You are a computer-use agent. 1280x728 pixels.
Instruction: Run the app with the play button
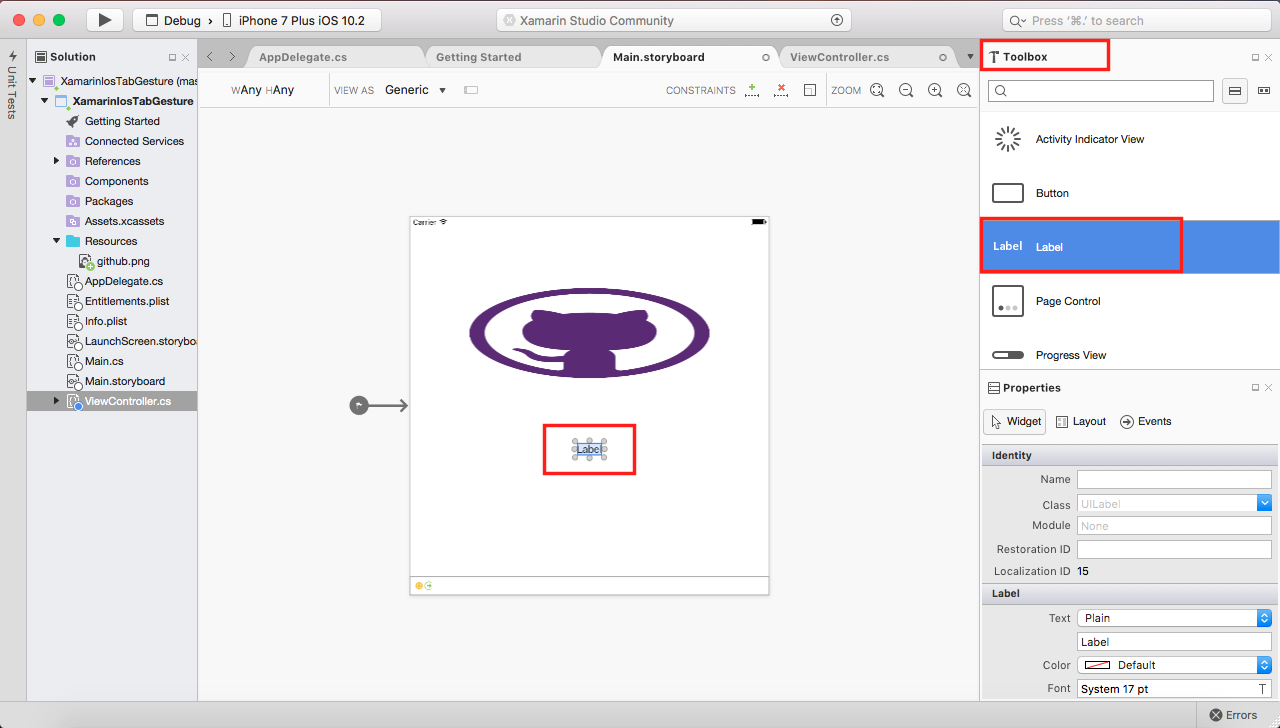click(104, 19)
